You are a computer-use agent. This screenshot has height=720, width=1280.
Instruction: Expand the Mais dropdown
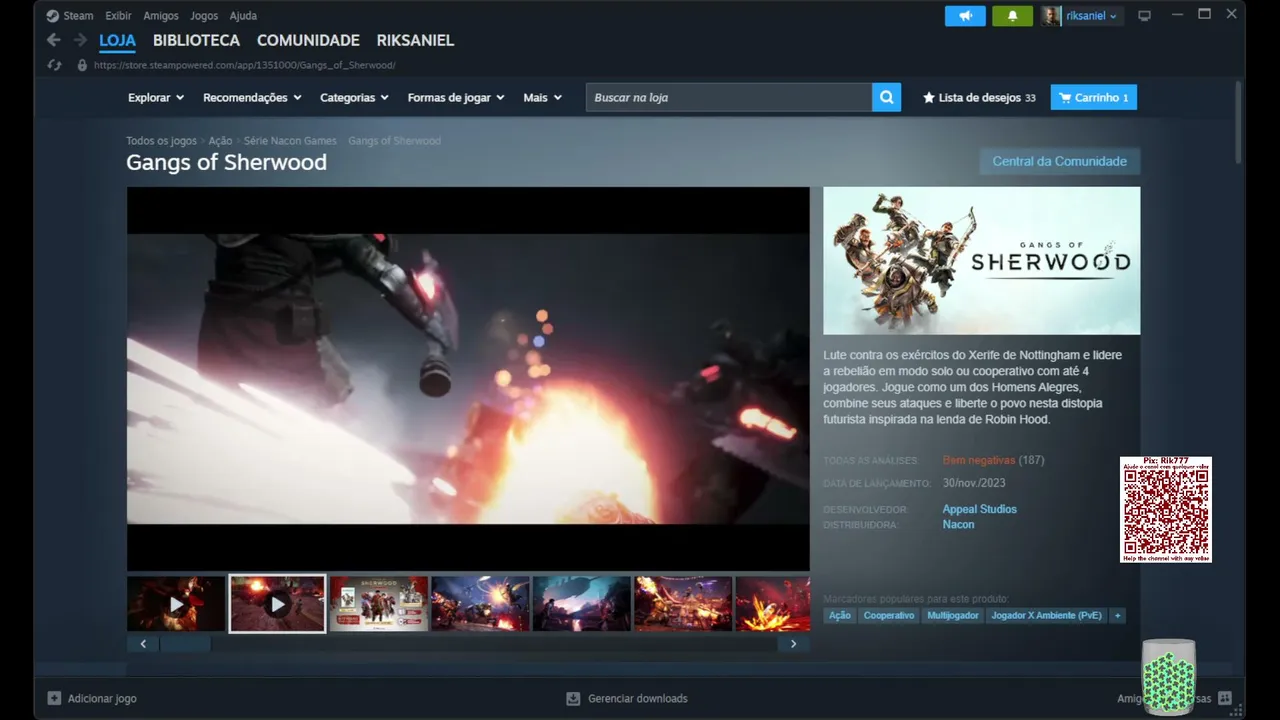[542, 98]
